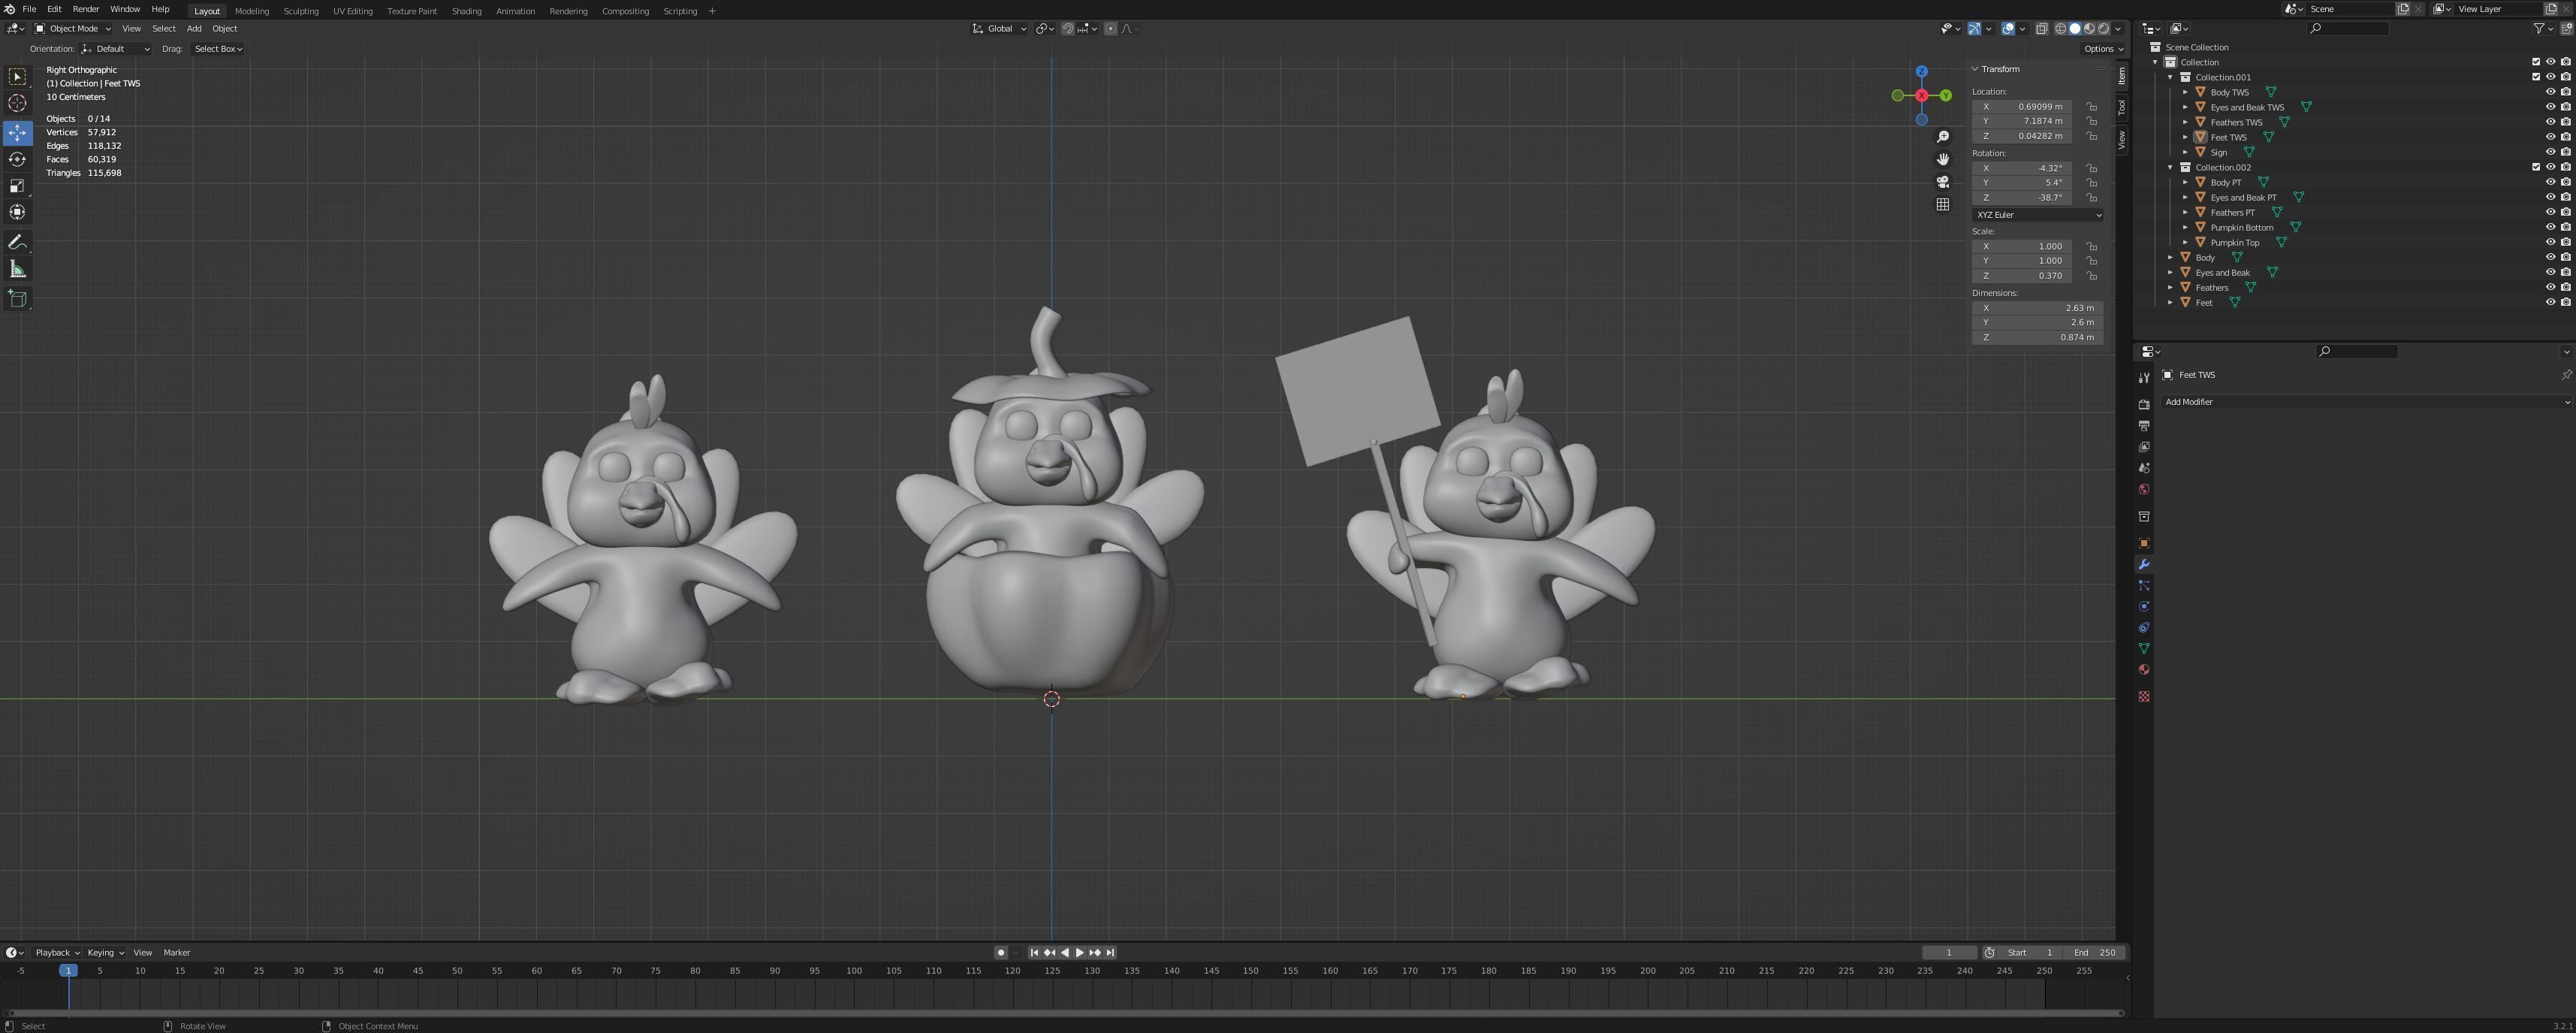Select the Measure ruler tool

pos(17,269)
